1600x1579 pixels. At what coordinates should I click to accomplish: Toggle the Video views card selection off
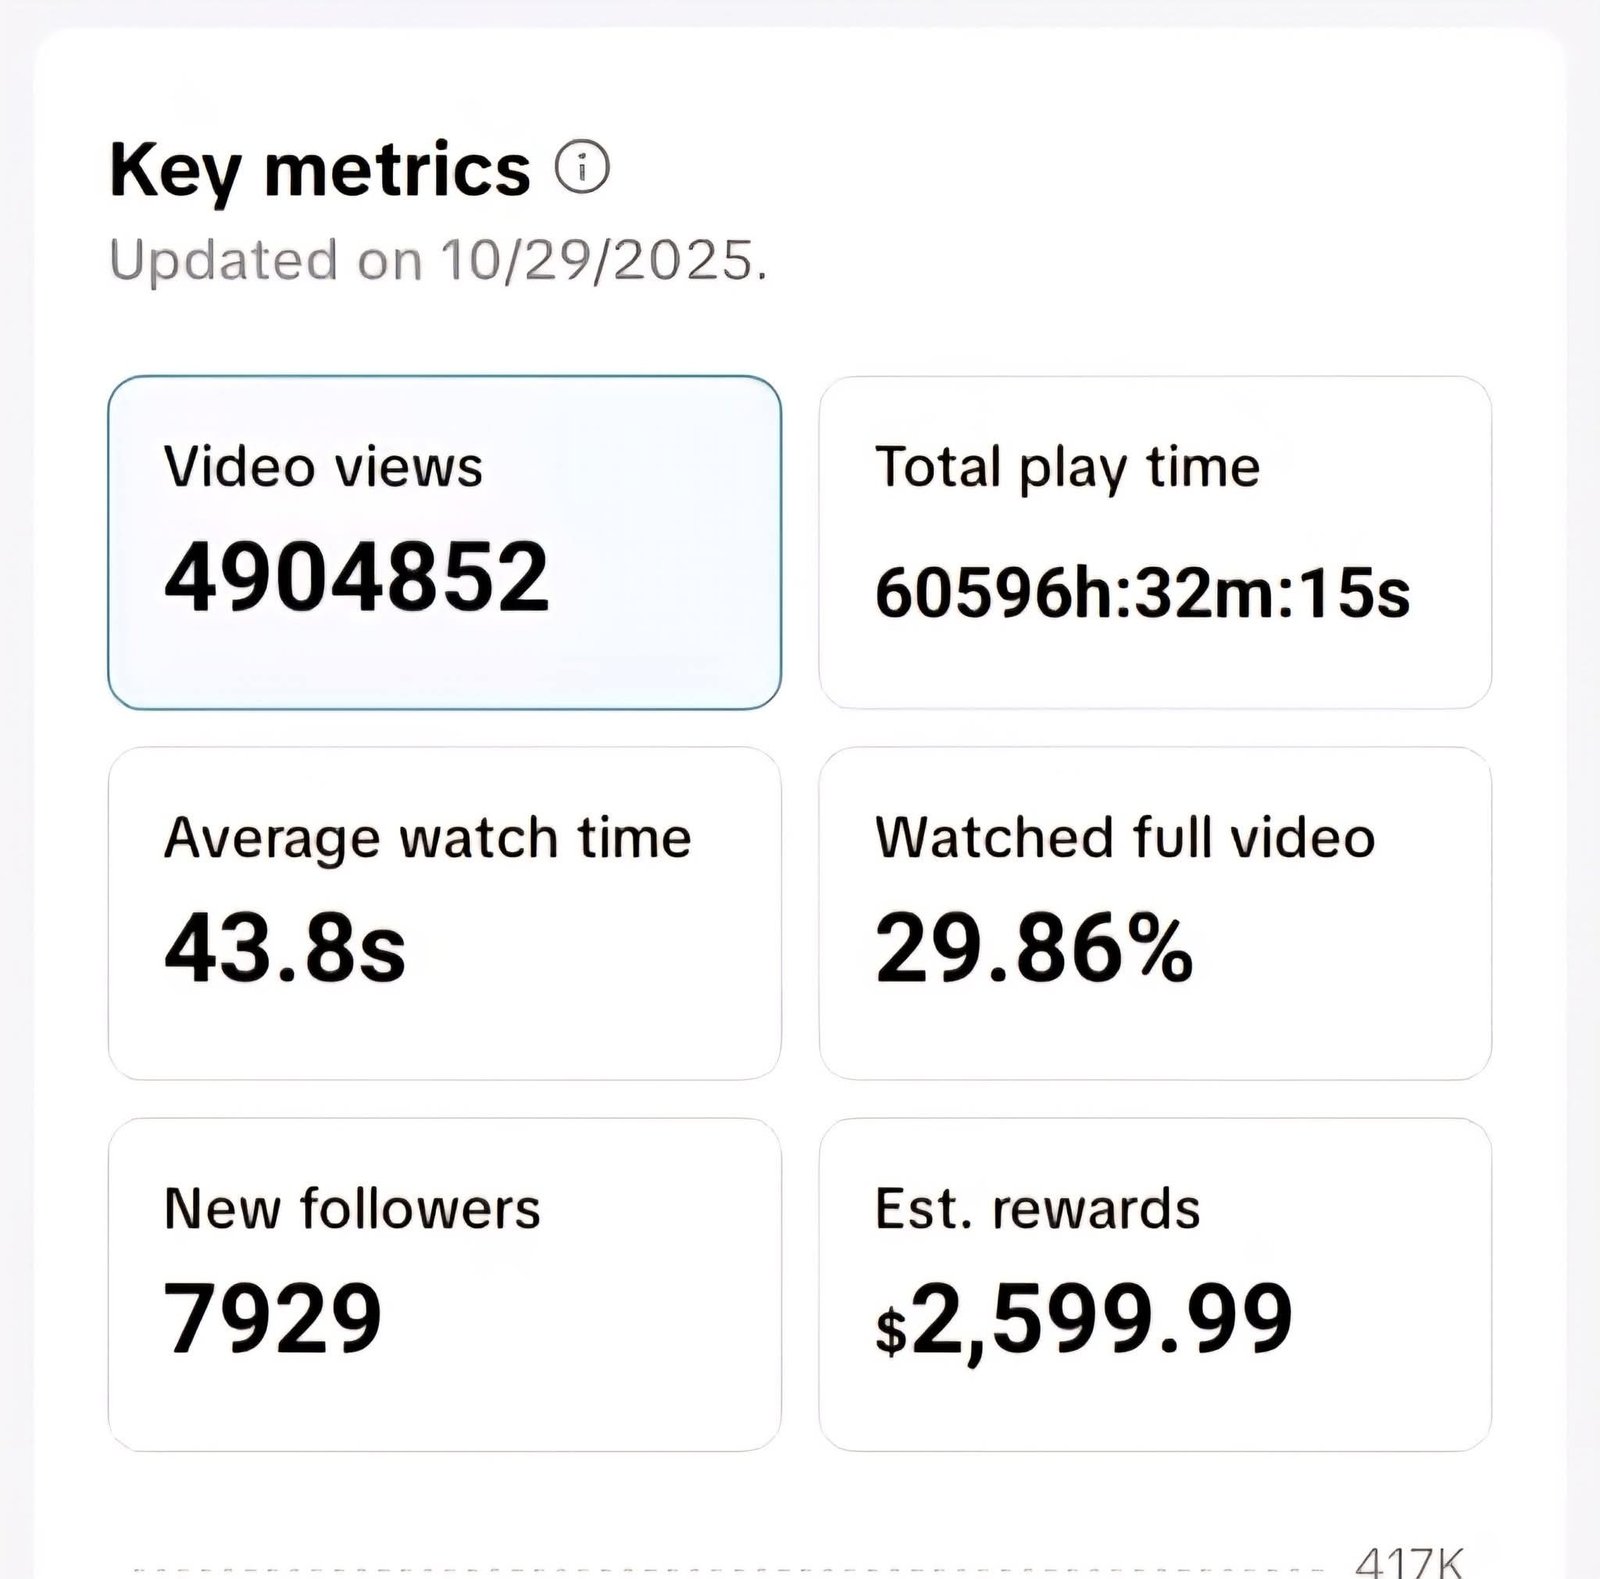446,540
